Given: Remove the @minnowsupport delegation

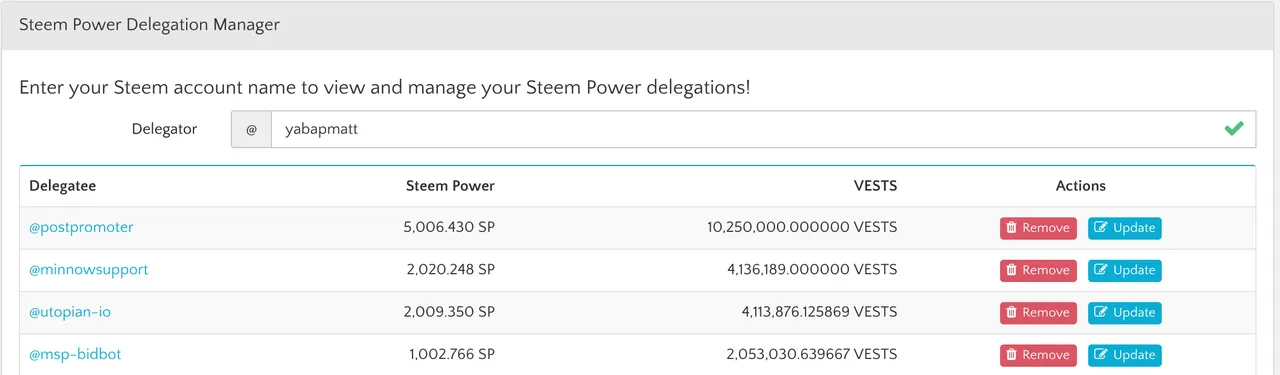Looking at the screenshot, I should coord(1038,270).
